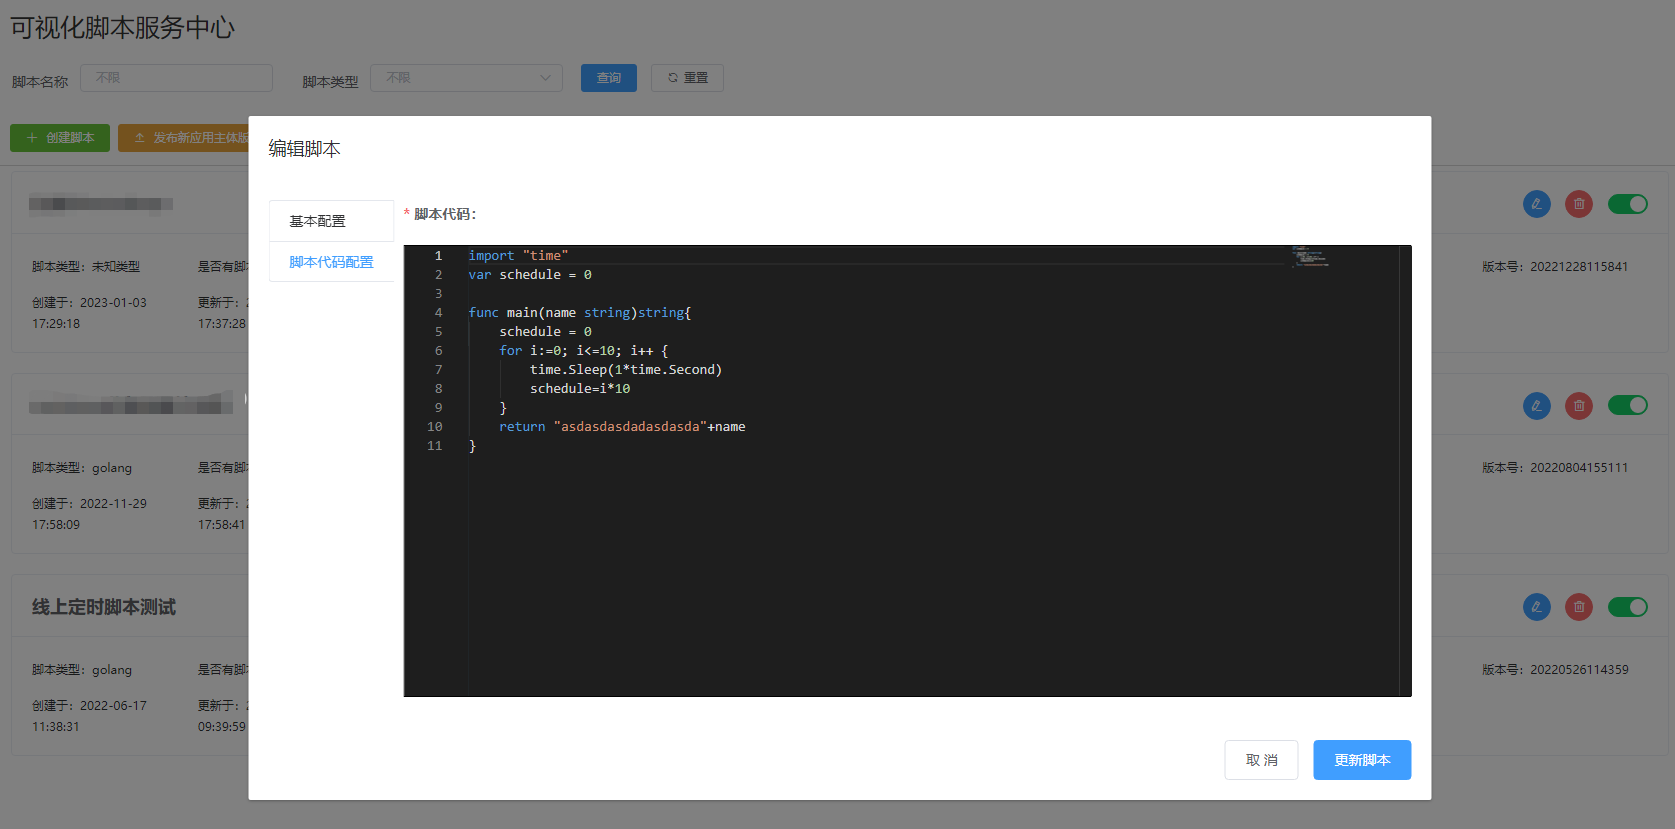Disable the 线上定时脚本测试 script switch
This screenshot has width=1675, height=829.
click(x=1627, y=607)
